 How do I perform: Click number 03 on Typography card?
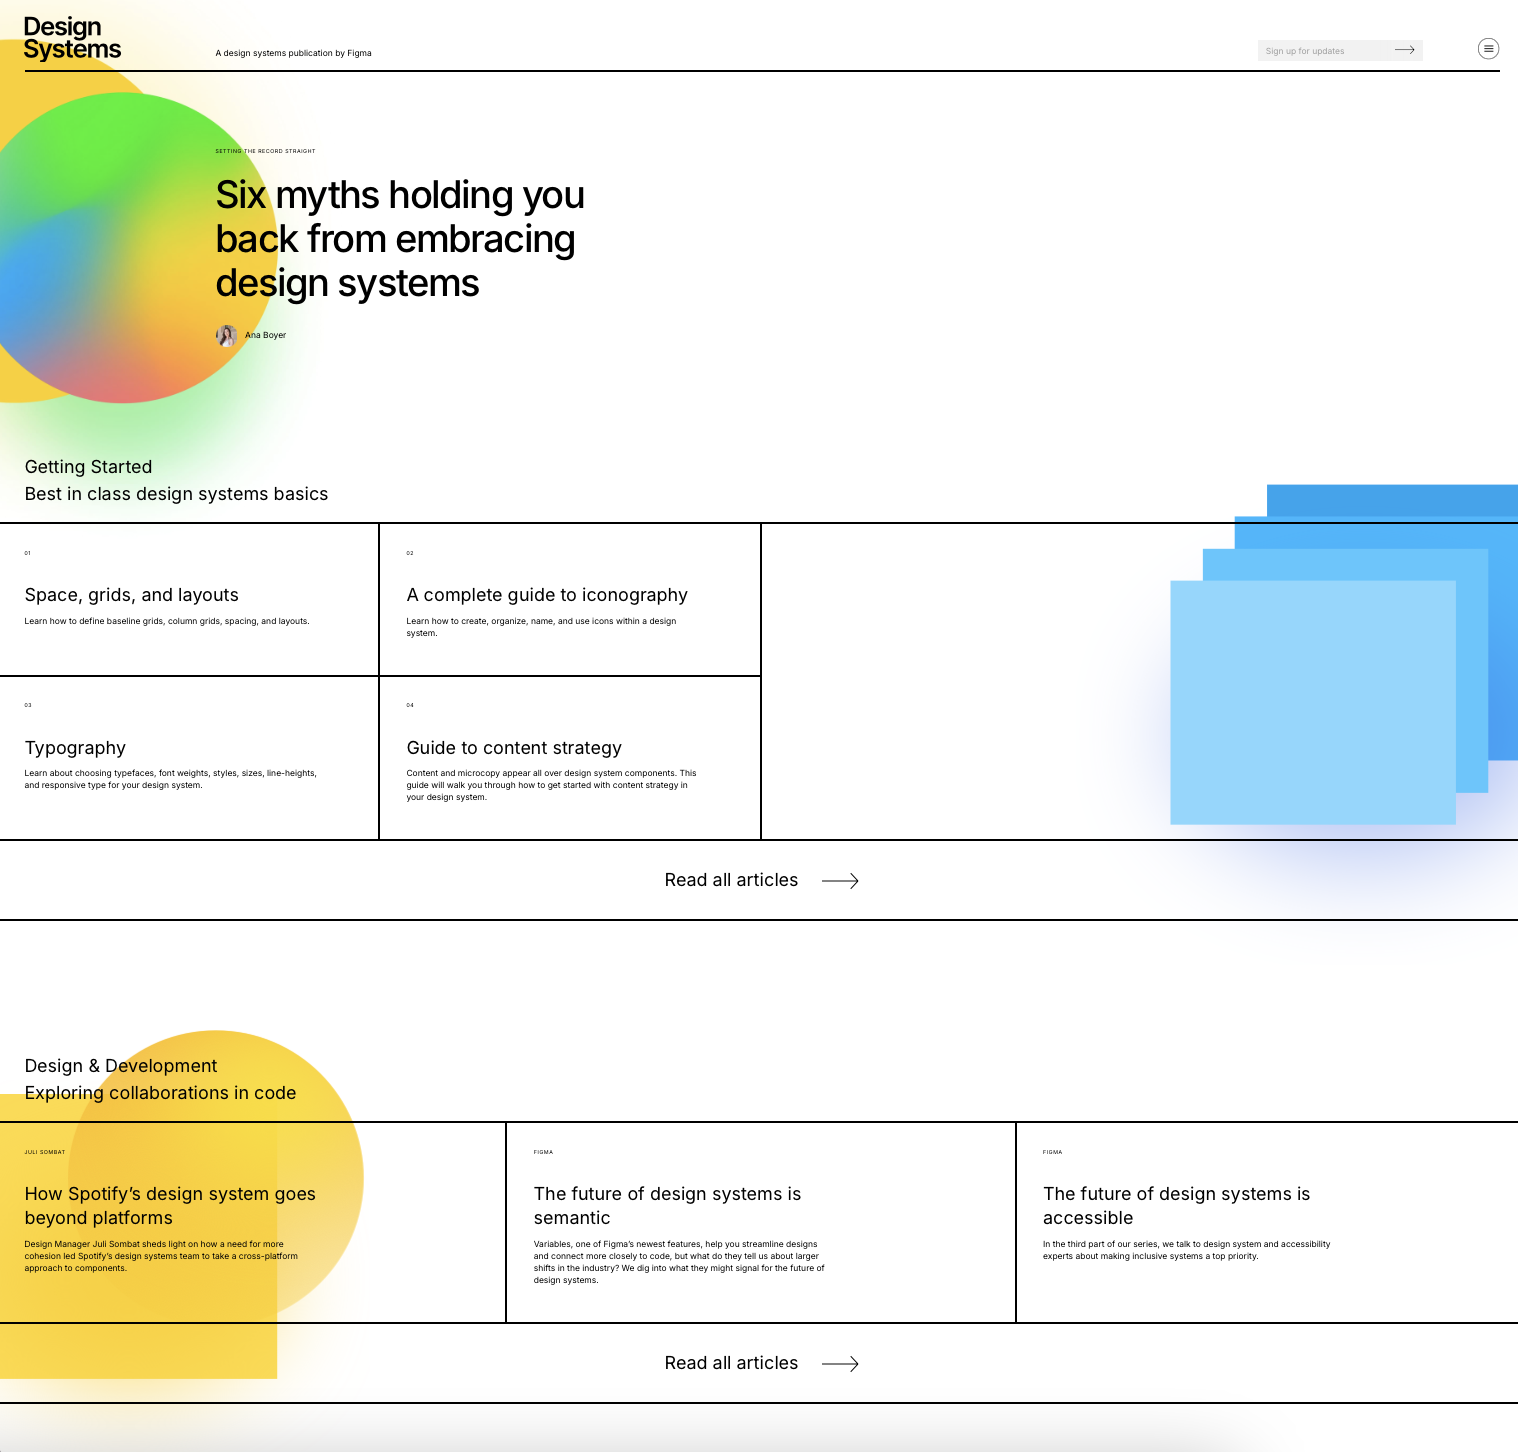click(x=28, y=705)
